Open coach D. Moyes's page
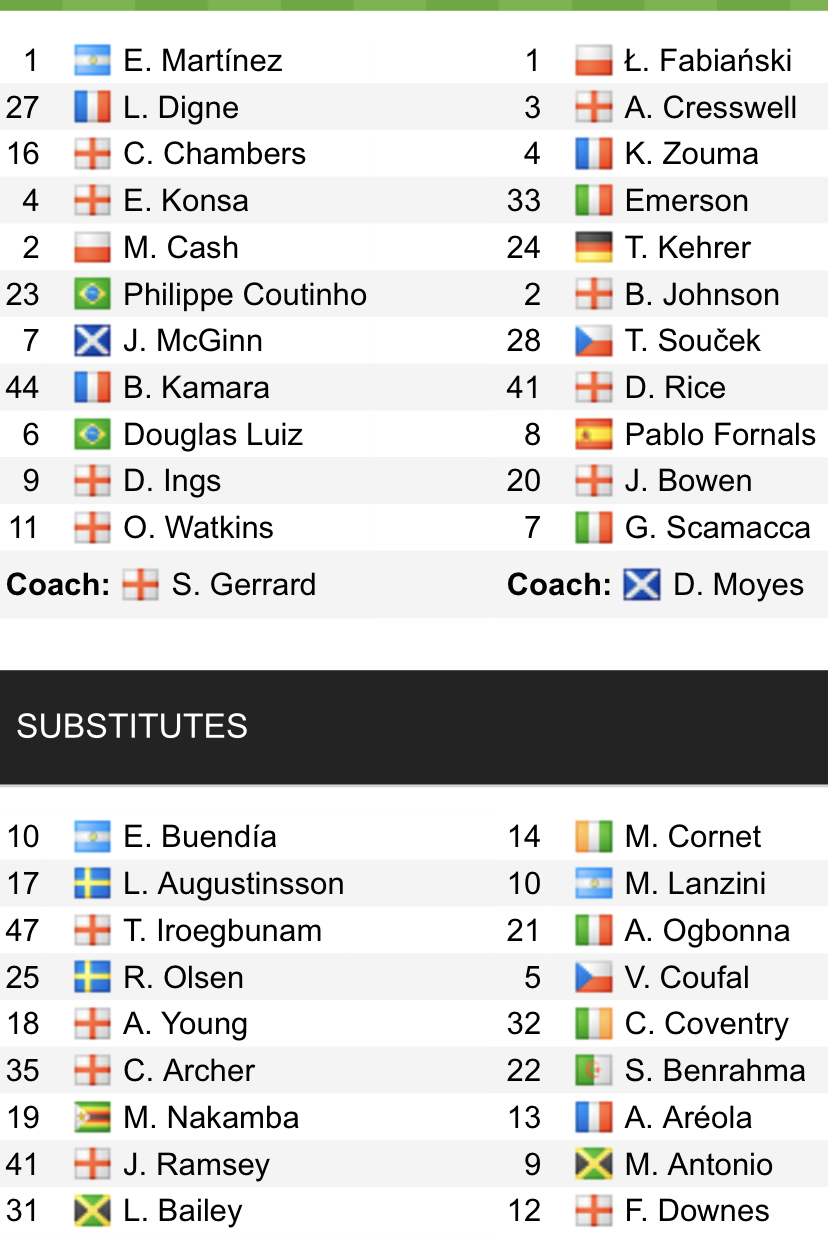Viewport: 828px width, 1253px height. point(738,585)
